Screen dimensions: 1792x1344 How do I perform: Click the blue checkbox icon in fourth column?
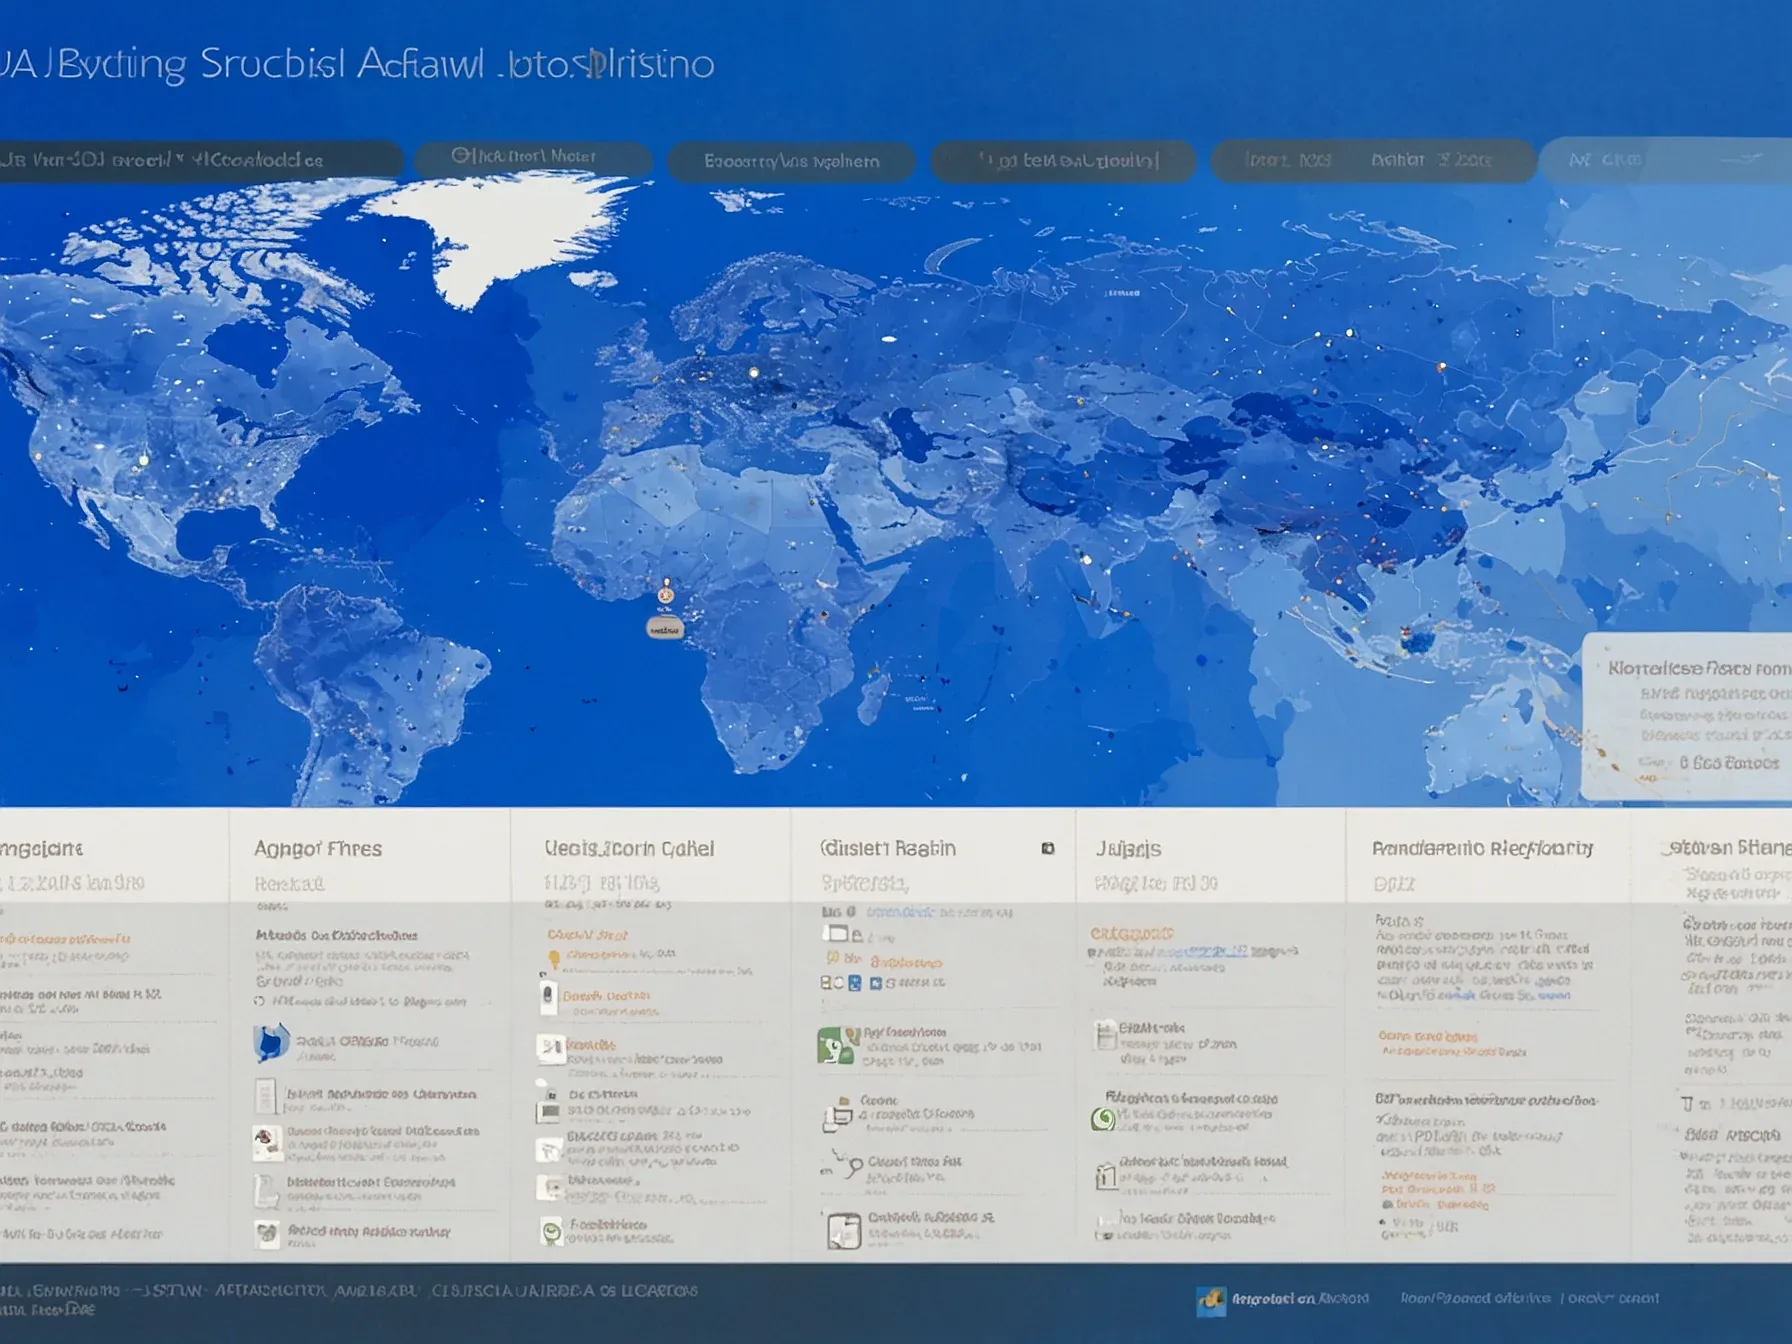click(854, 983)
